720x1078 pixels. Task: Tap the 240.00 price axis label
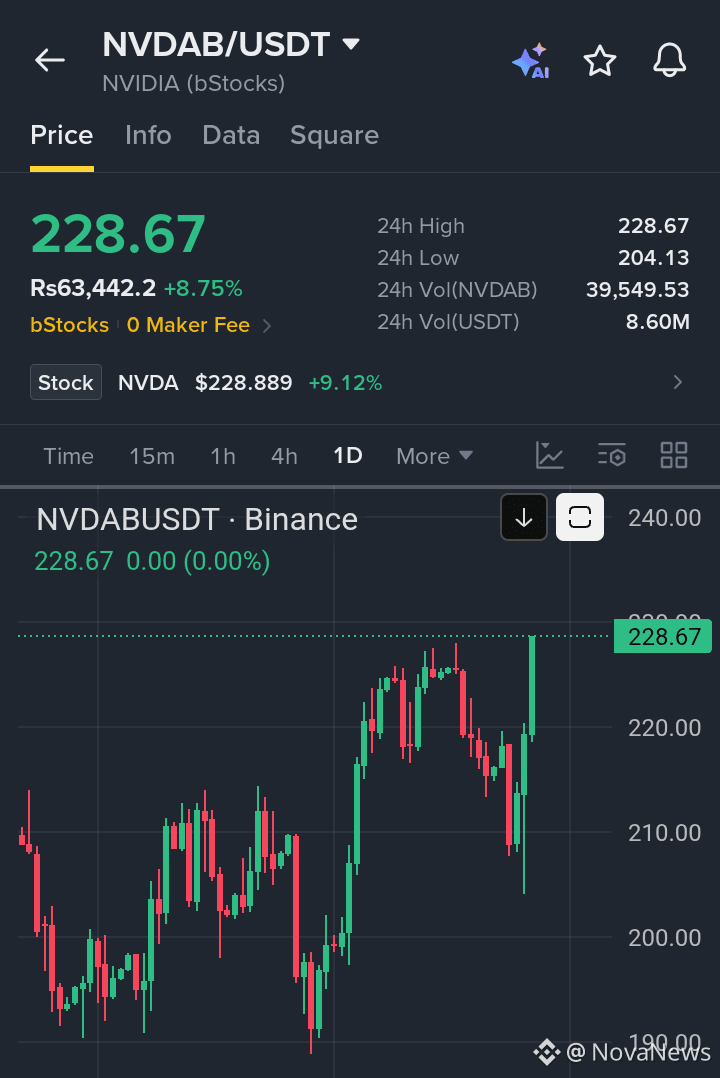pos(664,518)
